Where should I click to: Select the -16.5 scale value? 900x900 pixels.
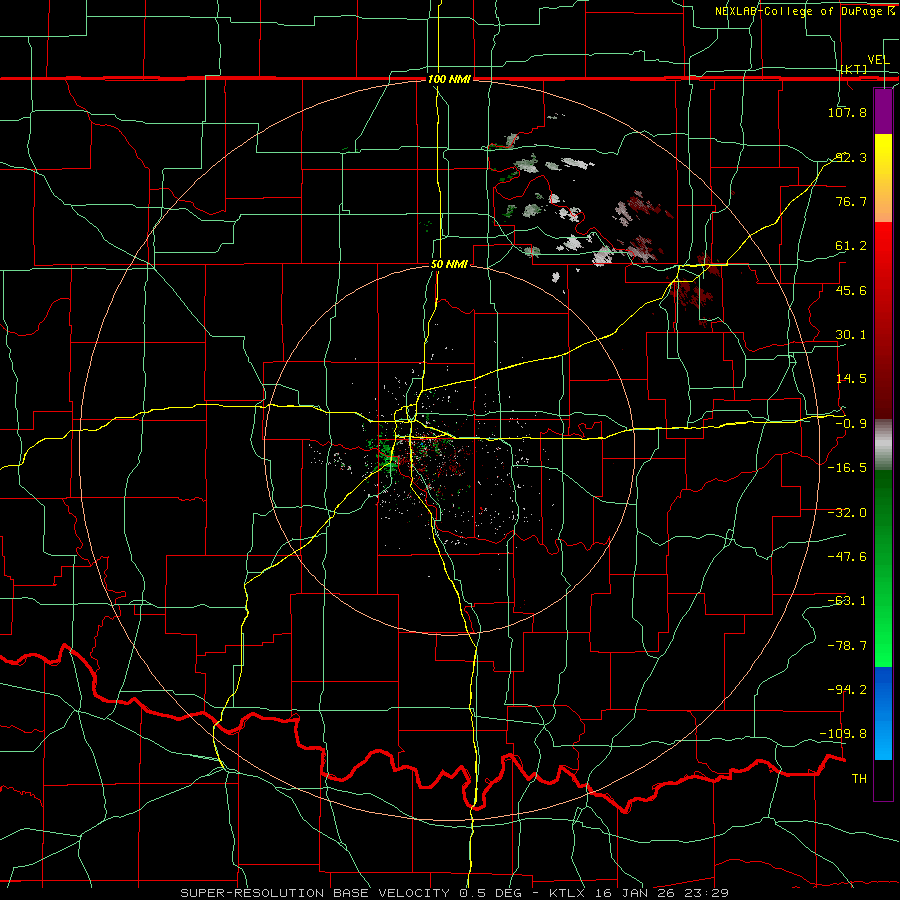(847, 468)
